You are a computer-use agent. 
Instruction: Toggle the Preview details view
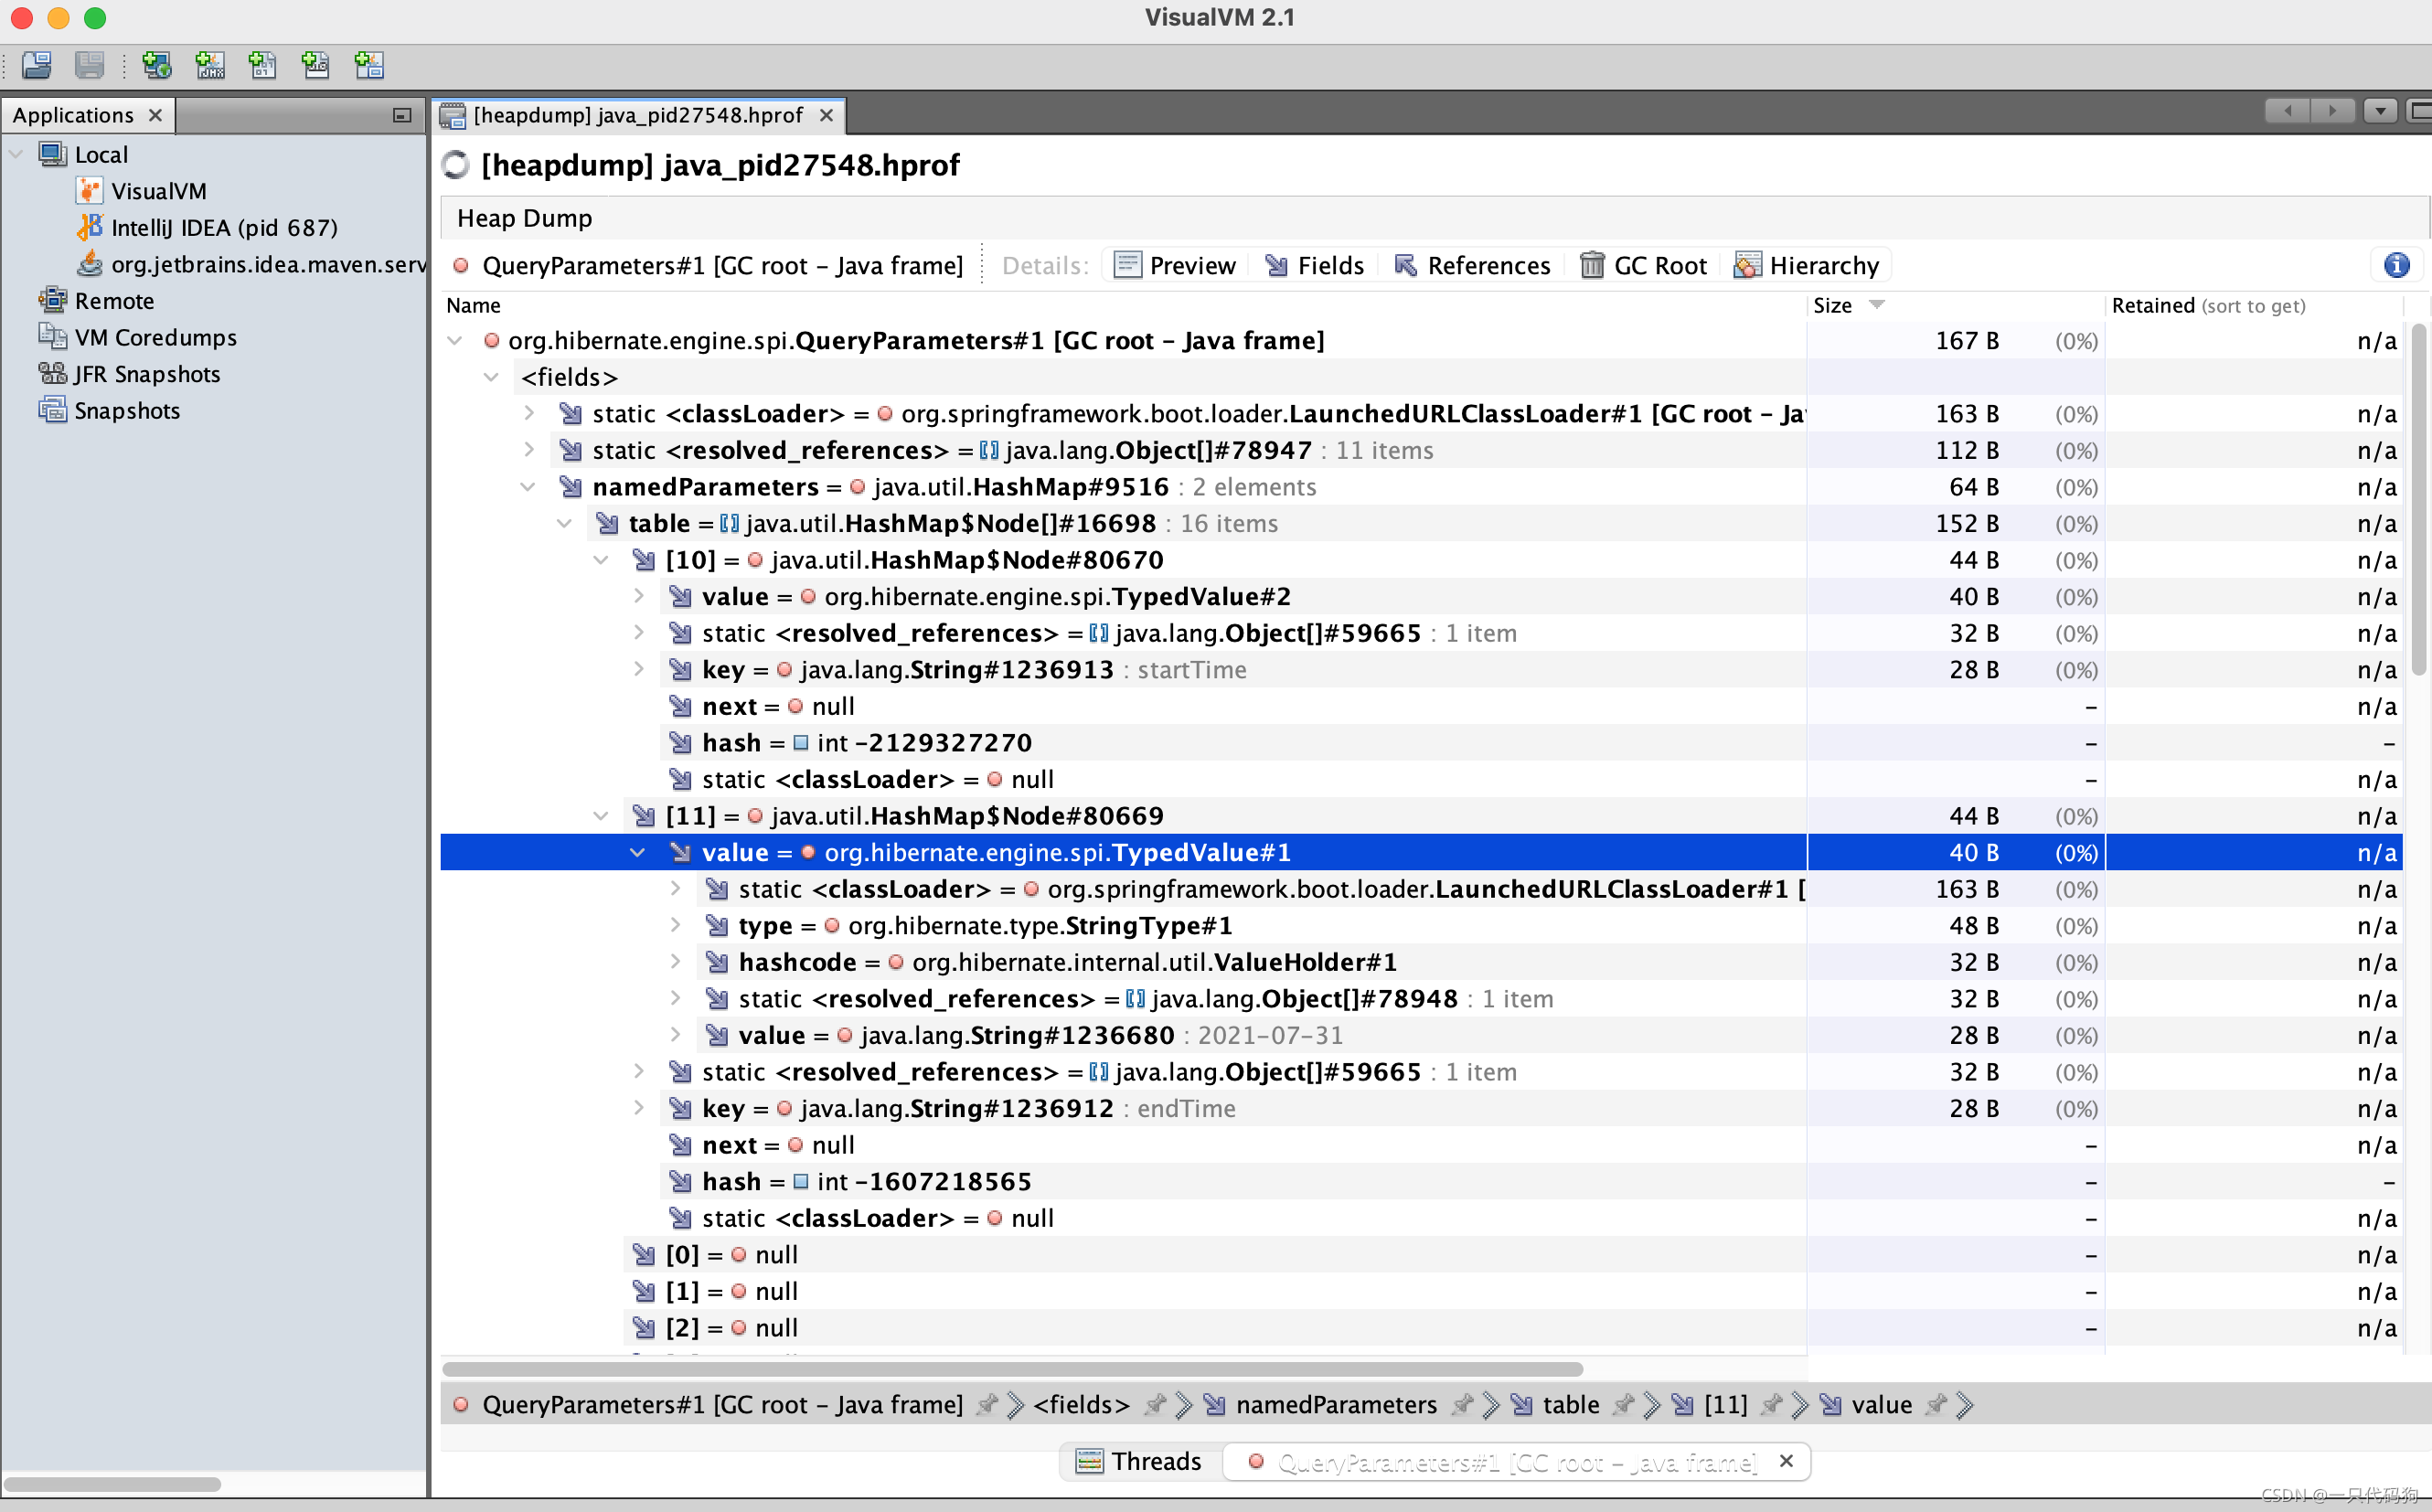[x=1175, y=265]
